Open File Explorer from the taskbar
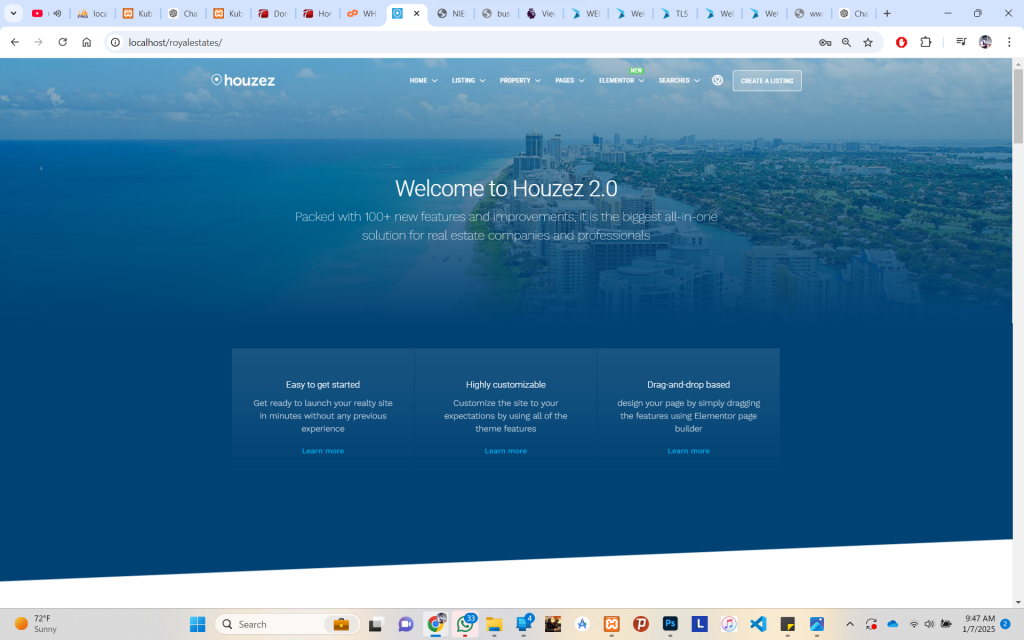This screenshot has height=640, width=1024. tap(494, 625)
